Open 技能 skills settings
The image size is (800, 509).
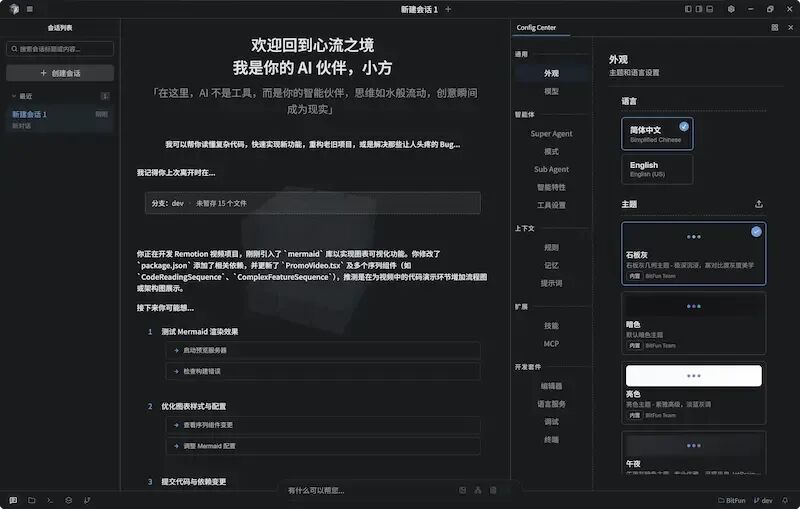click(x=552, y=326)
